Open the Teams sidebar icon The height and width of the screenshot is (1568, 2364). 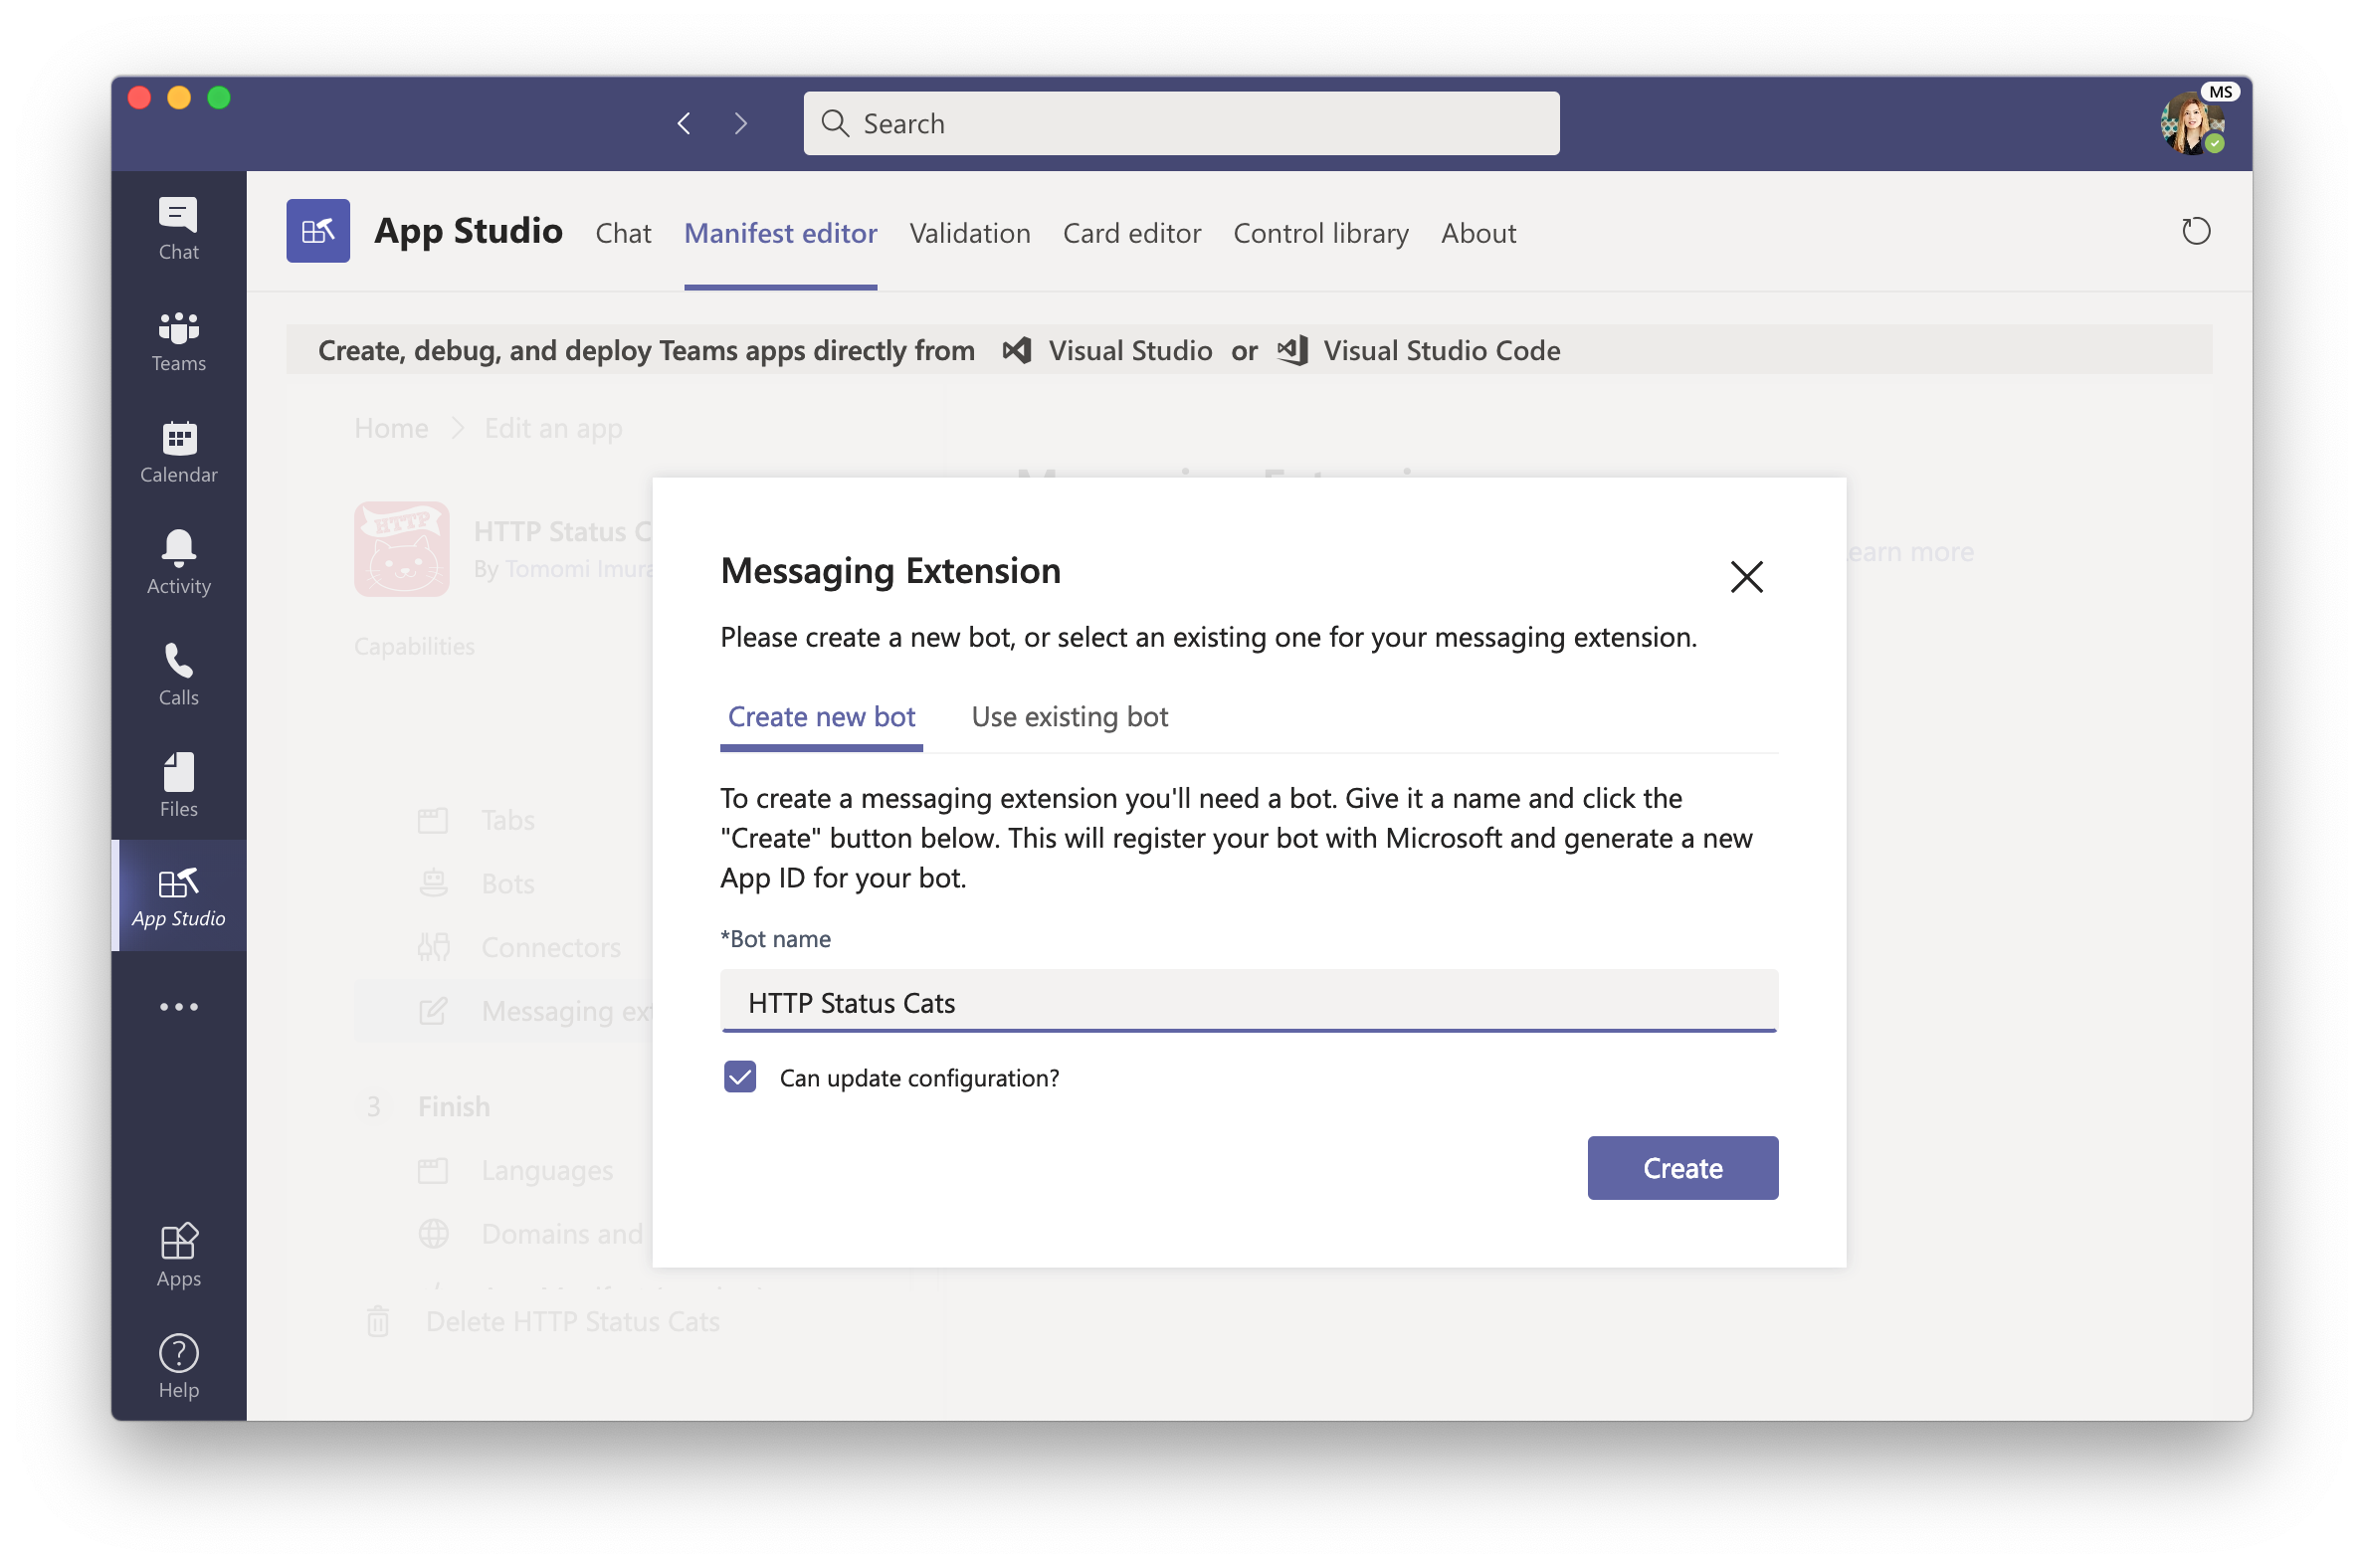[178, 339]
